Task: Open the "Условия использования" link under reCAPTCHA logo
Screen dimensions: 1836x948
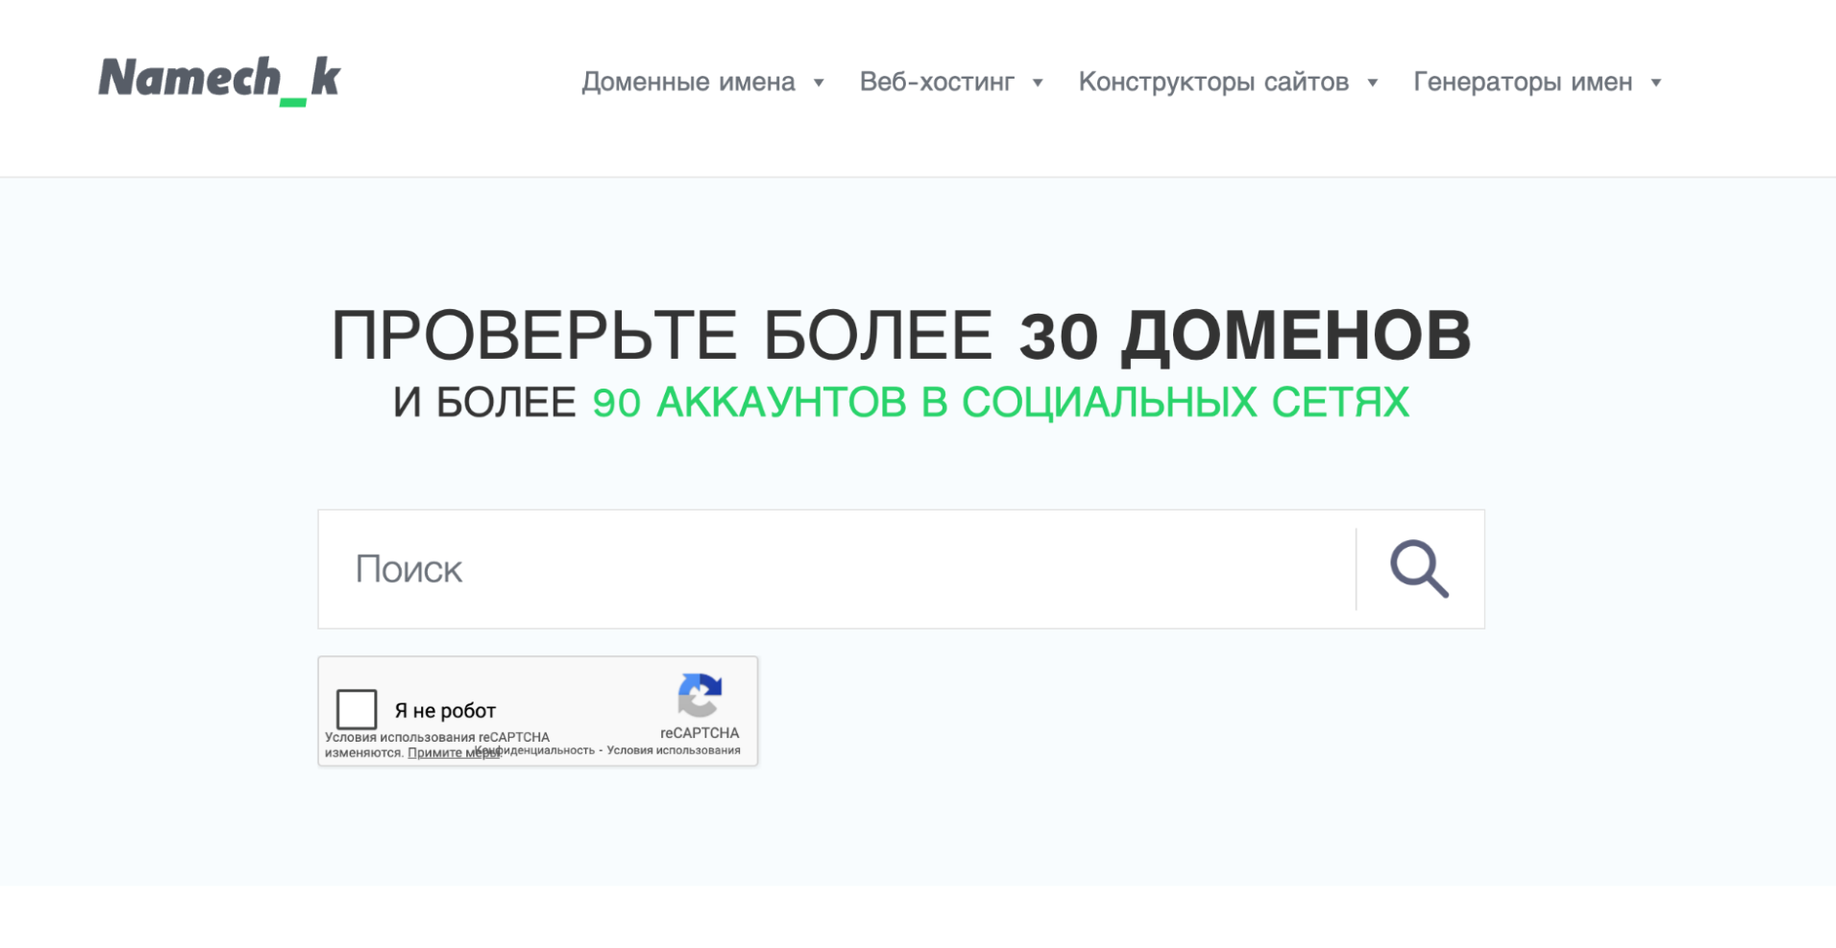Action: [x=674, y=750]
